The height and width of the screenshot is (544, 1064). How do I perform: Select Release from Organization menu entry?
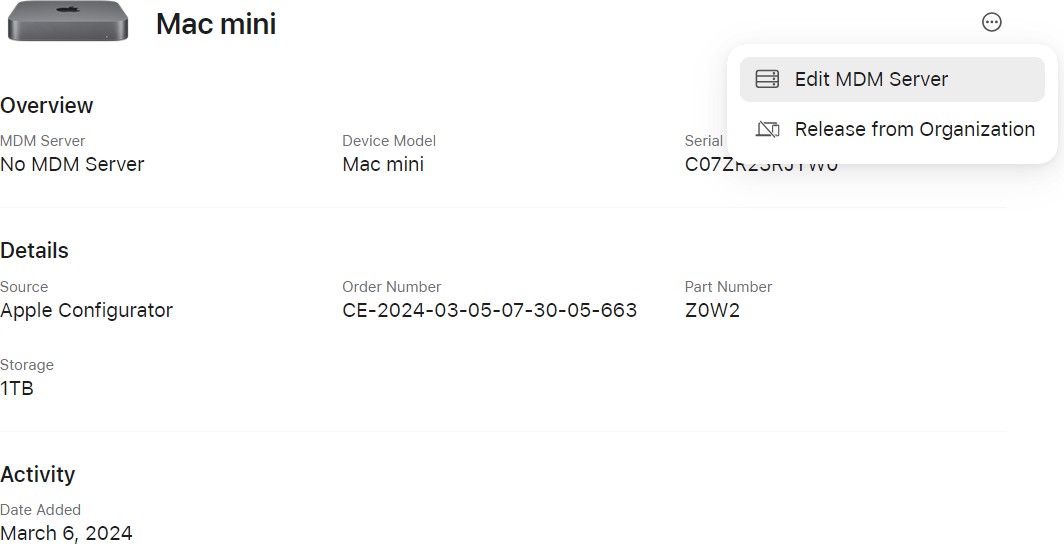point(914,129)
